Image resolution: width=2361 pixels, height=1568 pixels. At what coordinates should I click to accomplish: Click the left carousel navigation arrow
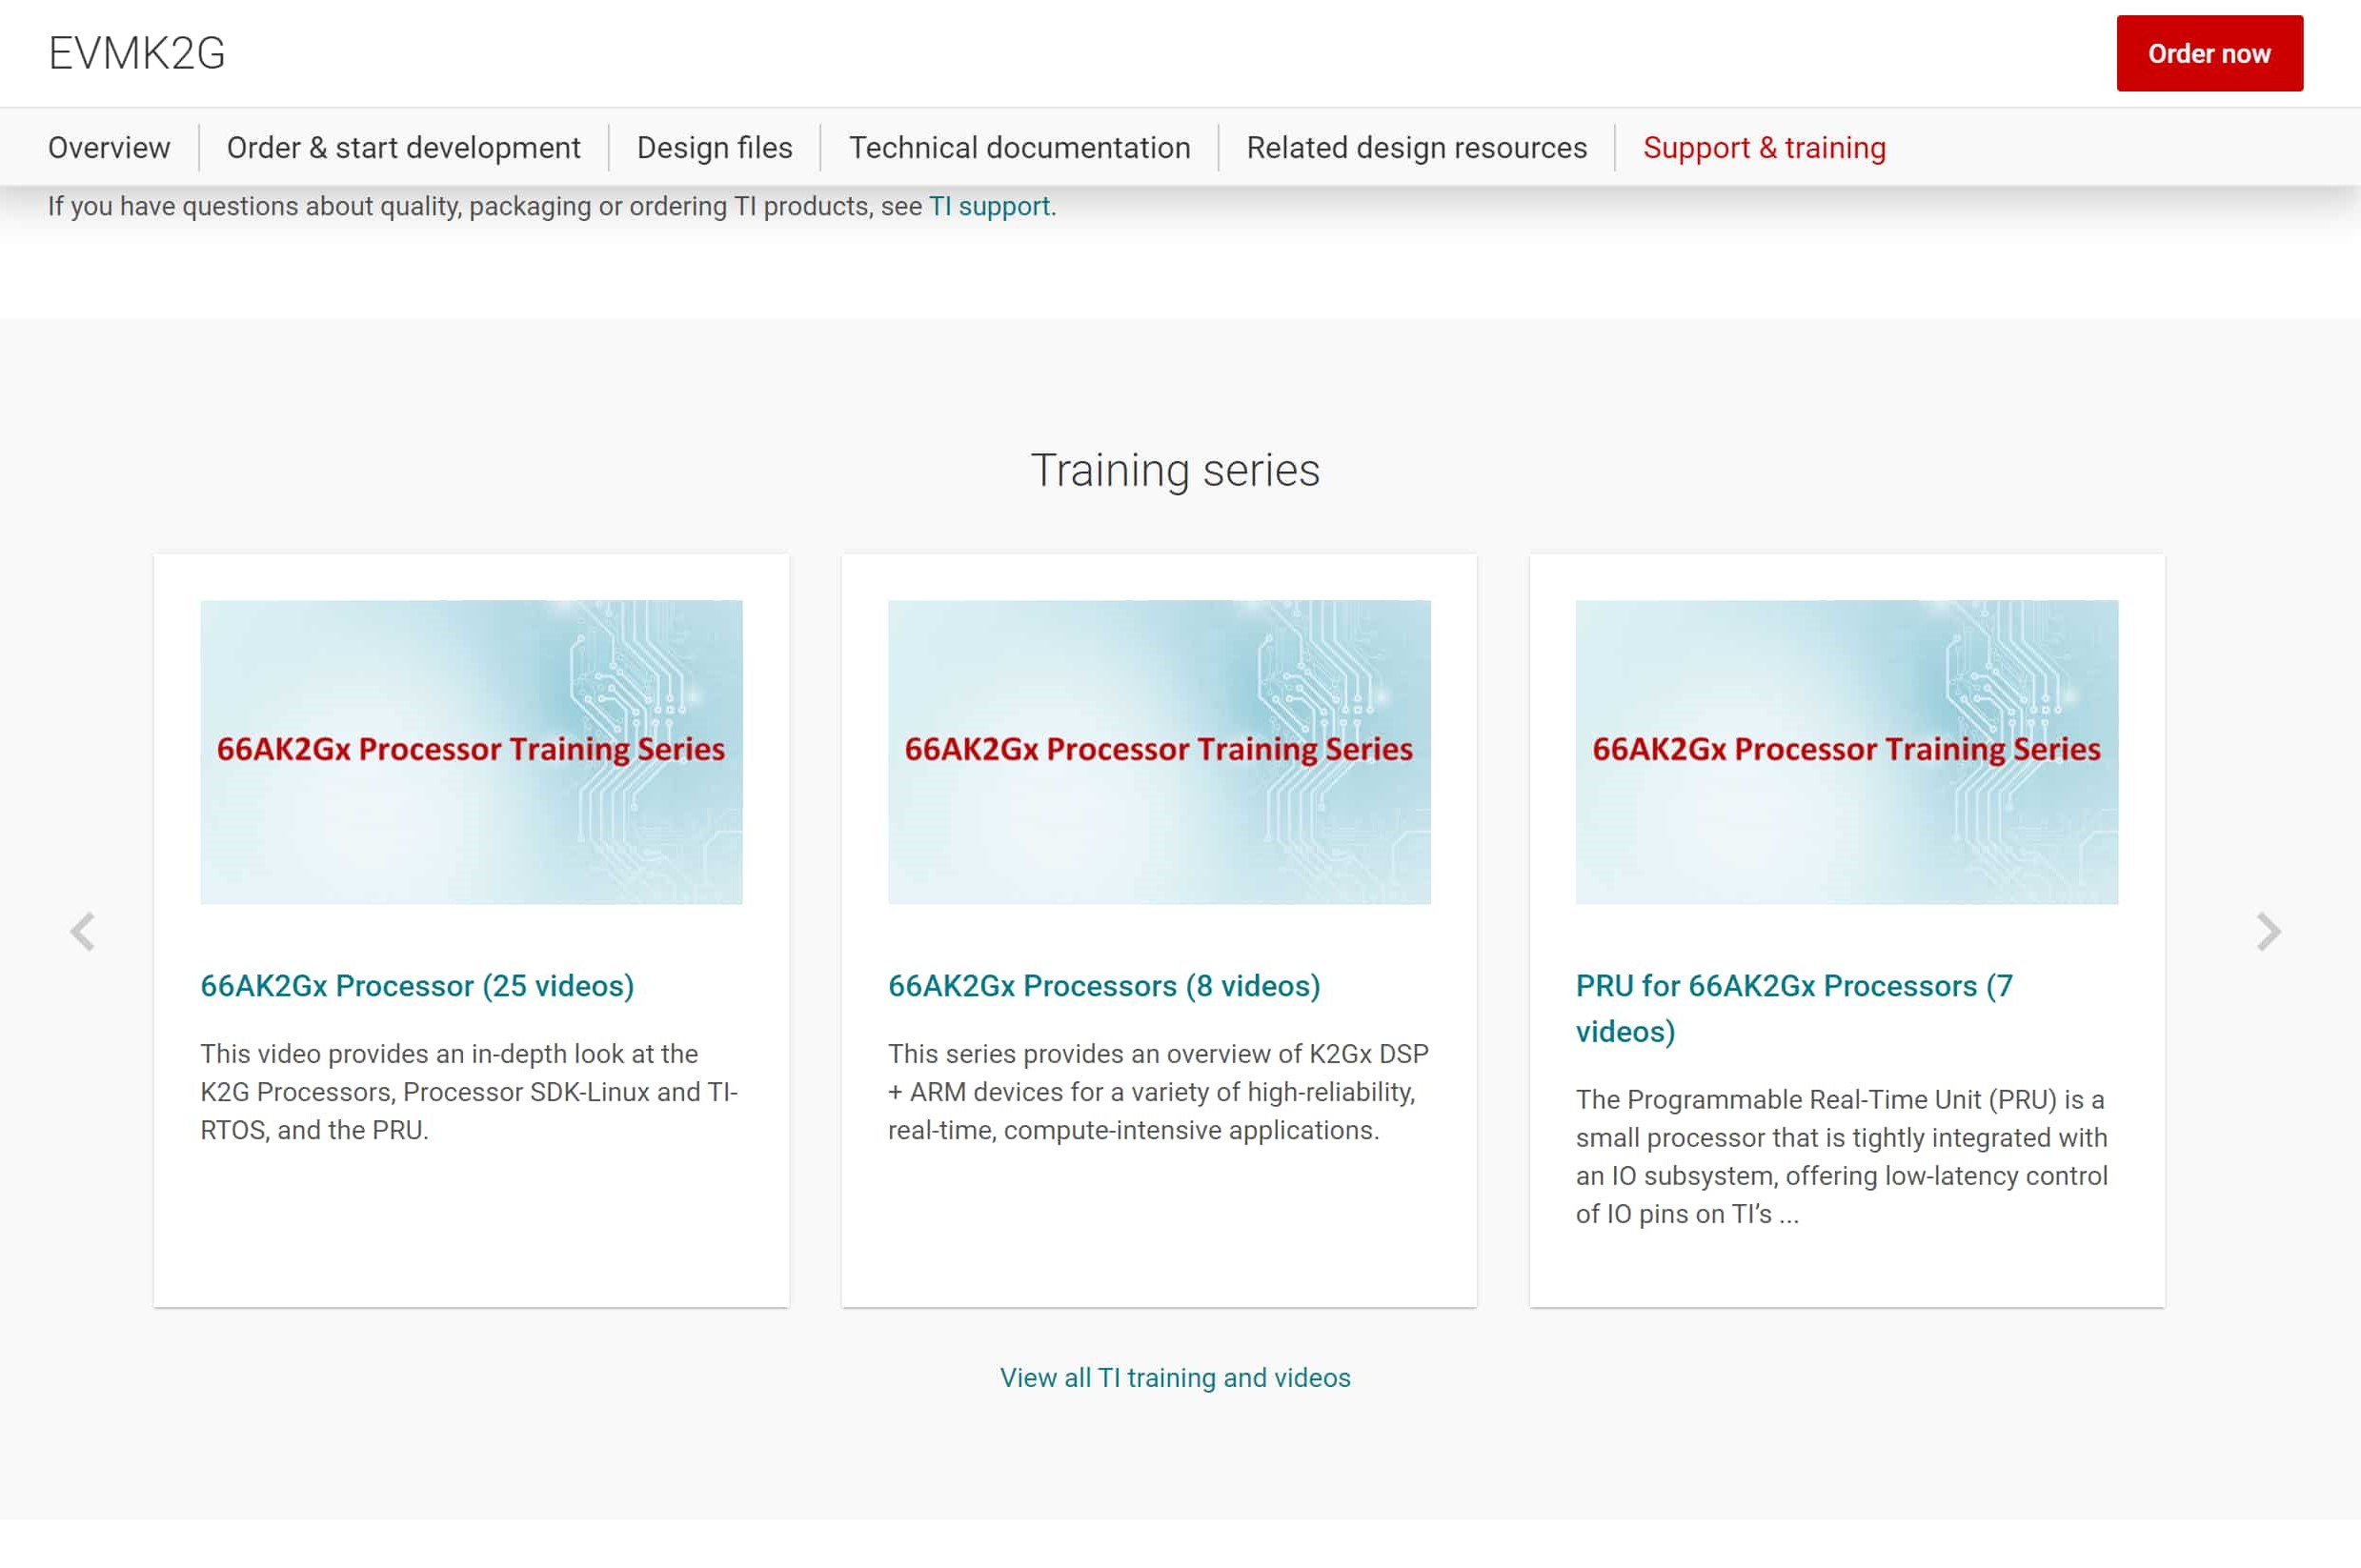point(84,932)
